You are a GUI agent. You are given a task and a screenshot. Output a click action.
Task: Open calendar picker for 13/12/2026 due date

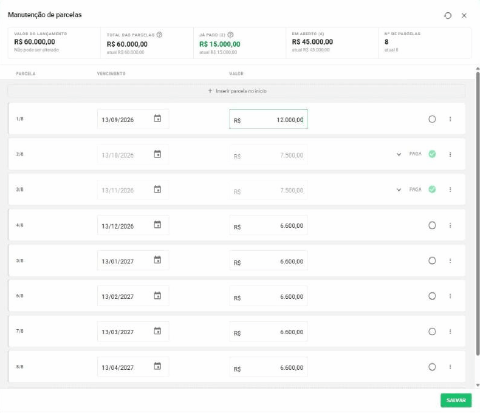[x=157, y=225]
